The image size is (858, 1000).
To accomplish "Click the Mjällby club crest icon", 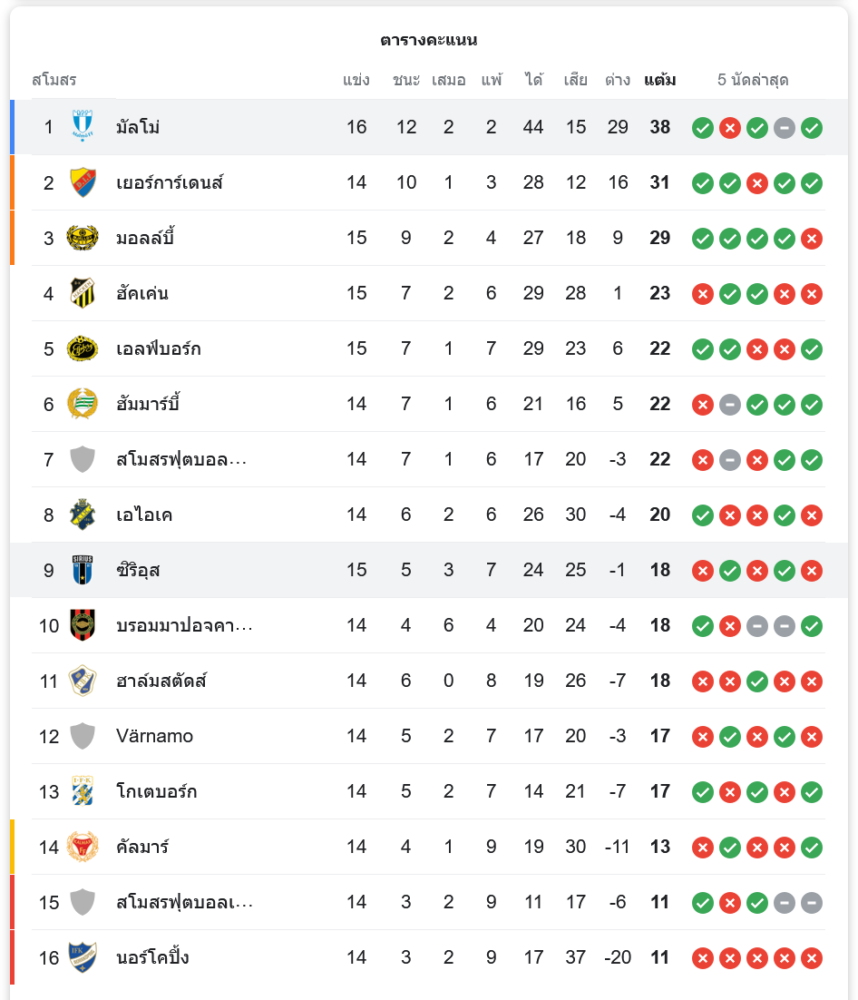I will (82, 238).
